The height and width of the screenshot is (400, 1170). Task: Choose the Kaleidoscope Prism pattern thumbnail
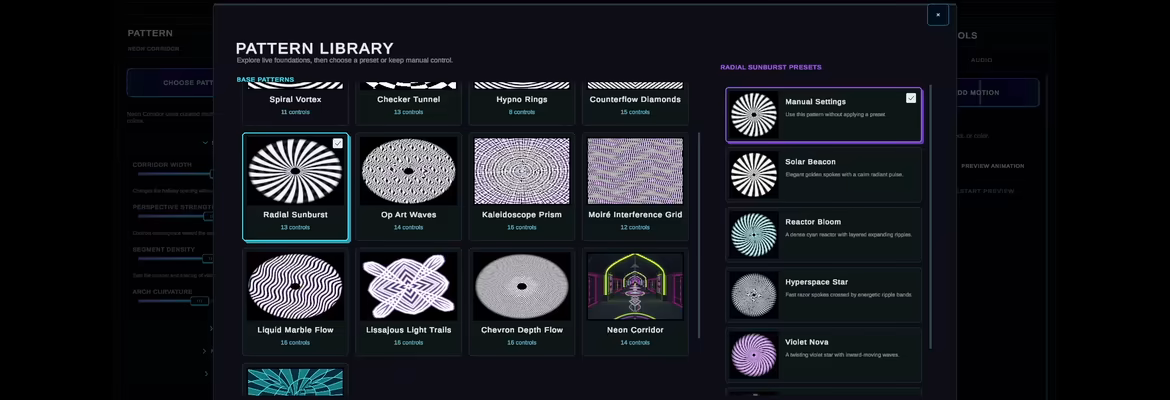522,171
